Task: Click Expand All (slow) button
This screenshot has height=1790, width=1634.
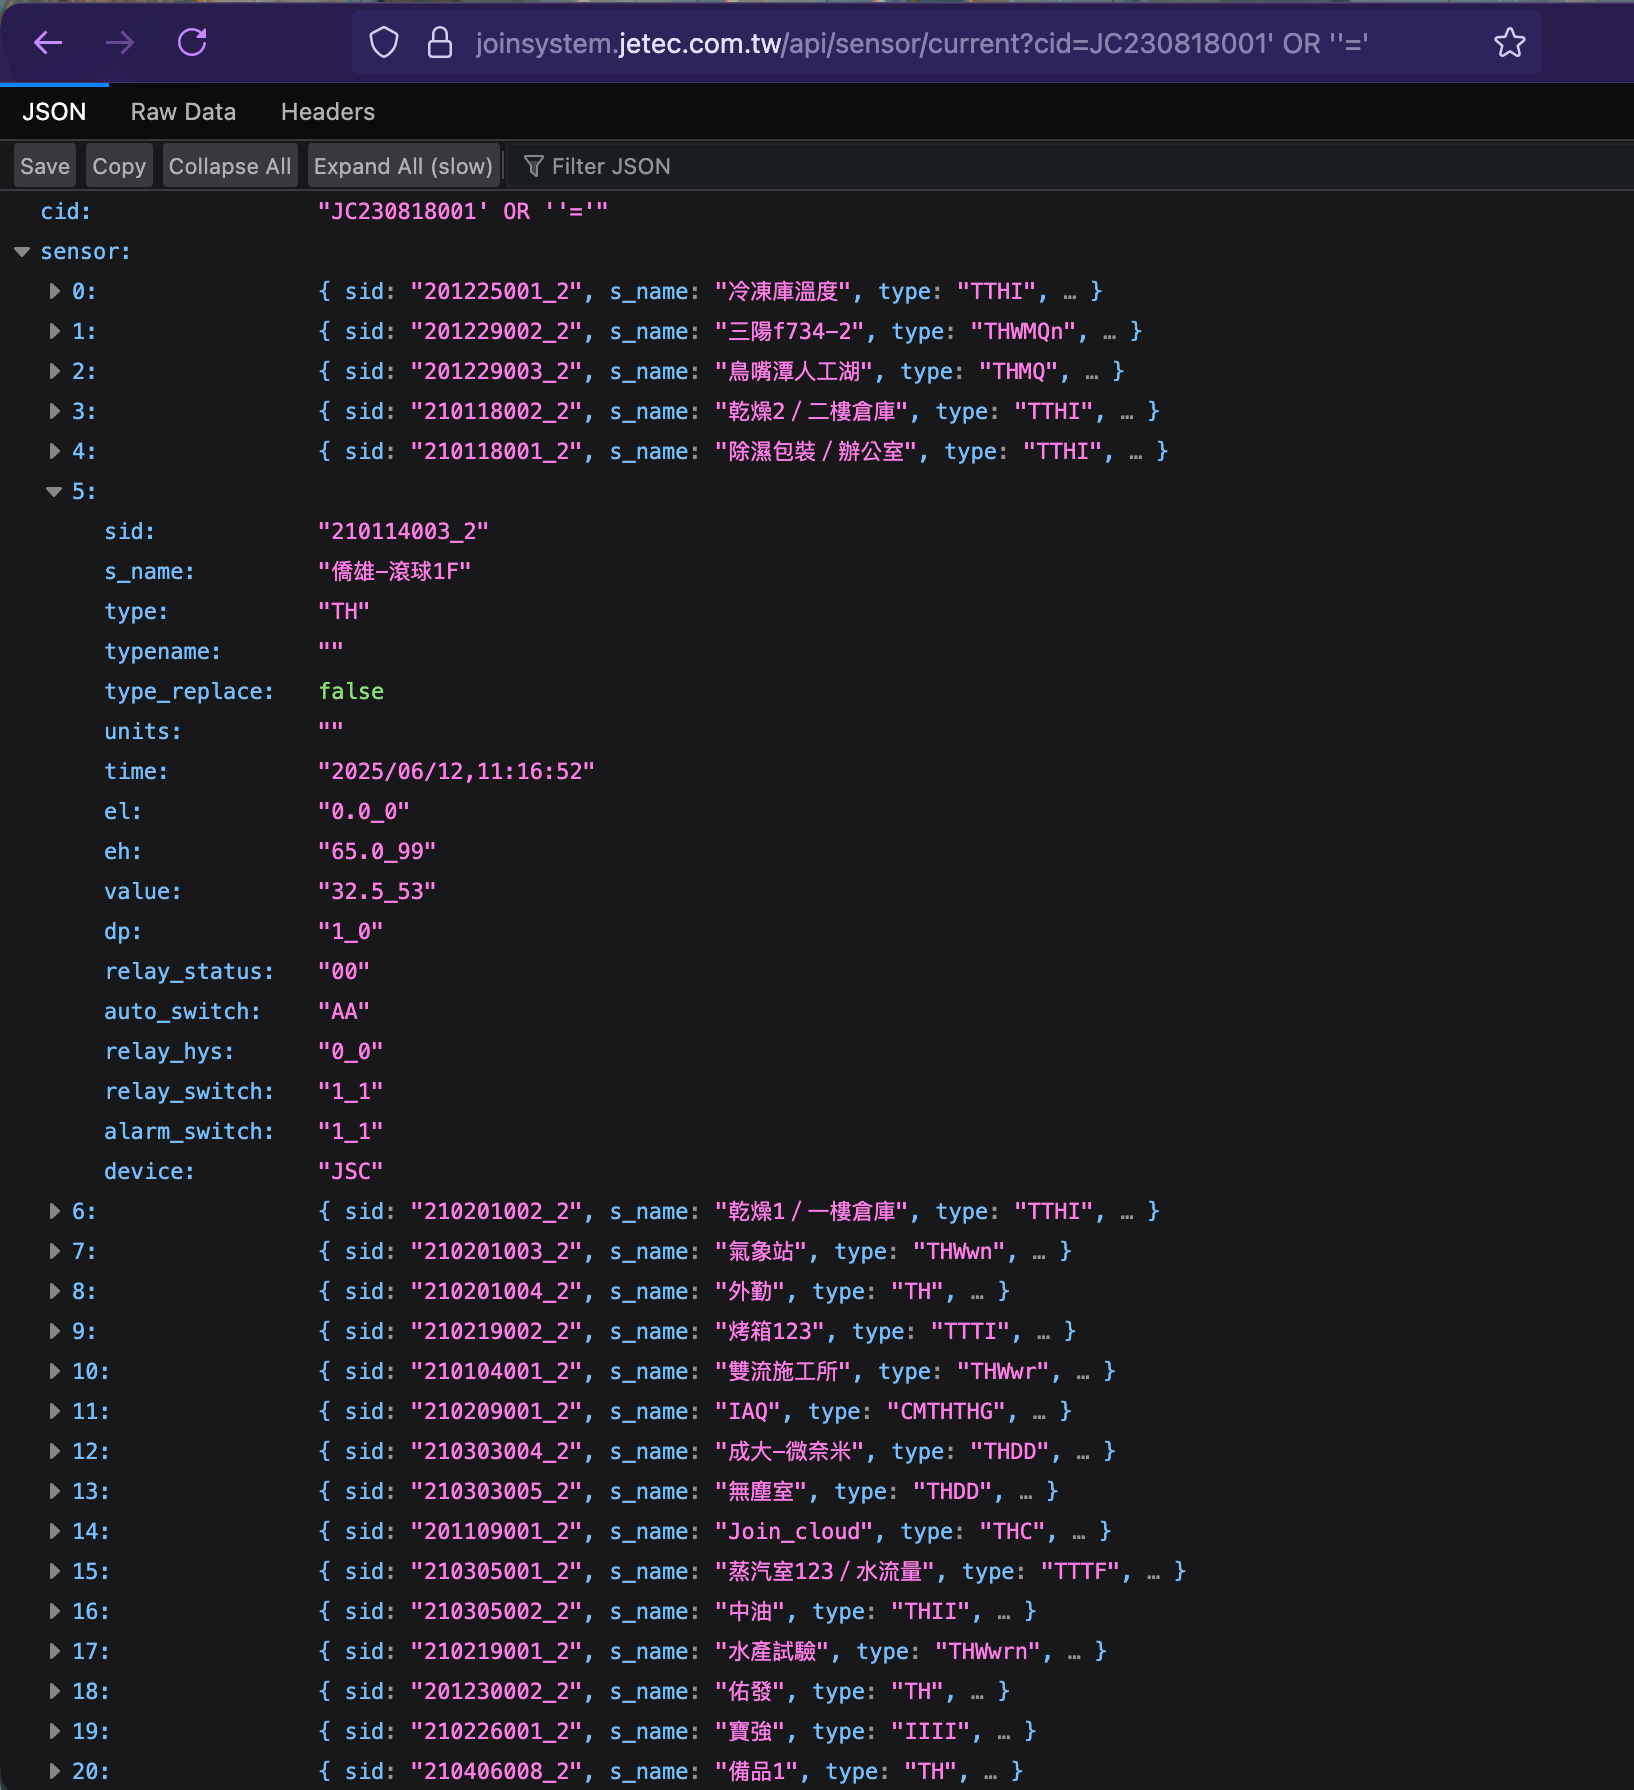Action: 403,166
